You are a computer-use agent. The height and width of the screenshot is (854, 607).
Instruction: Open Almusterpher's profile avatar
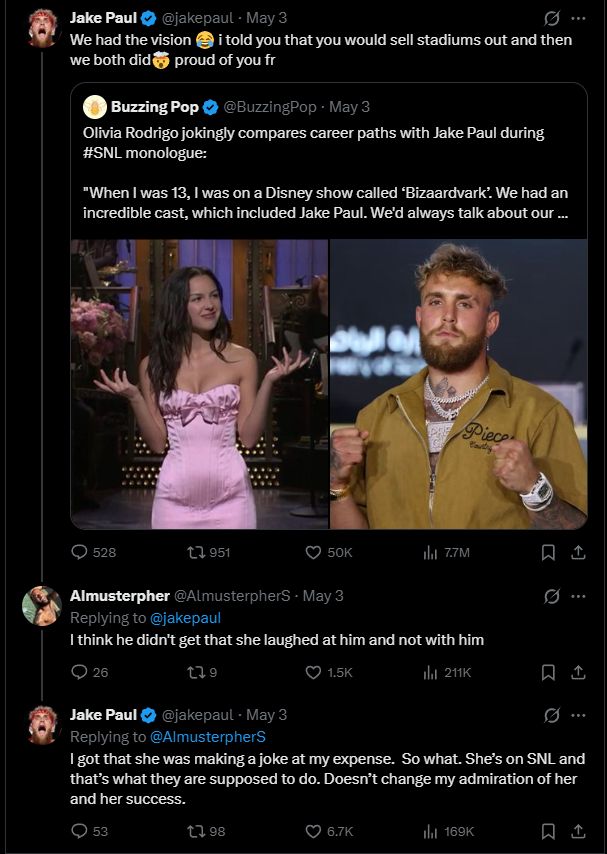42,606
